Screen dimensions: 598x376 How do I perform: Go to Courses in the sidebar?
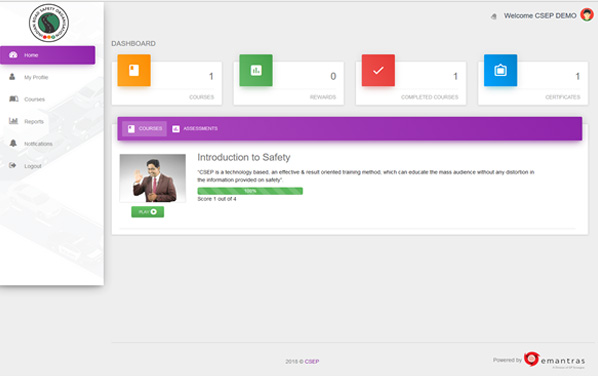pyautogui.click(x=34, y=100)
